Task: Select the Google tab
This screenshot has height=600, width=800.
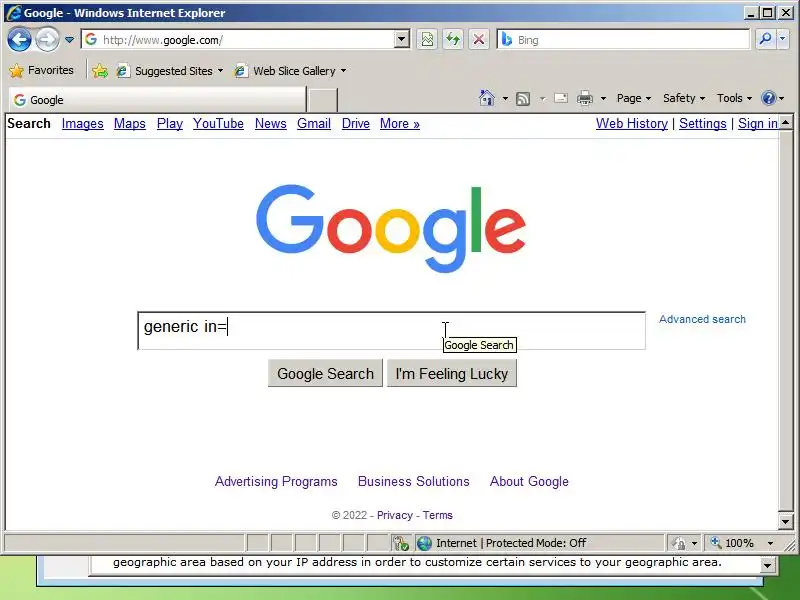Action: click(157, 100)
